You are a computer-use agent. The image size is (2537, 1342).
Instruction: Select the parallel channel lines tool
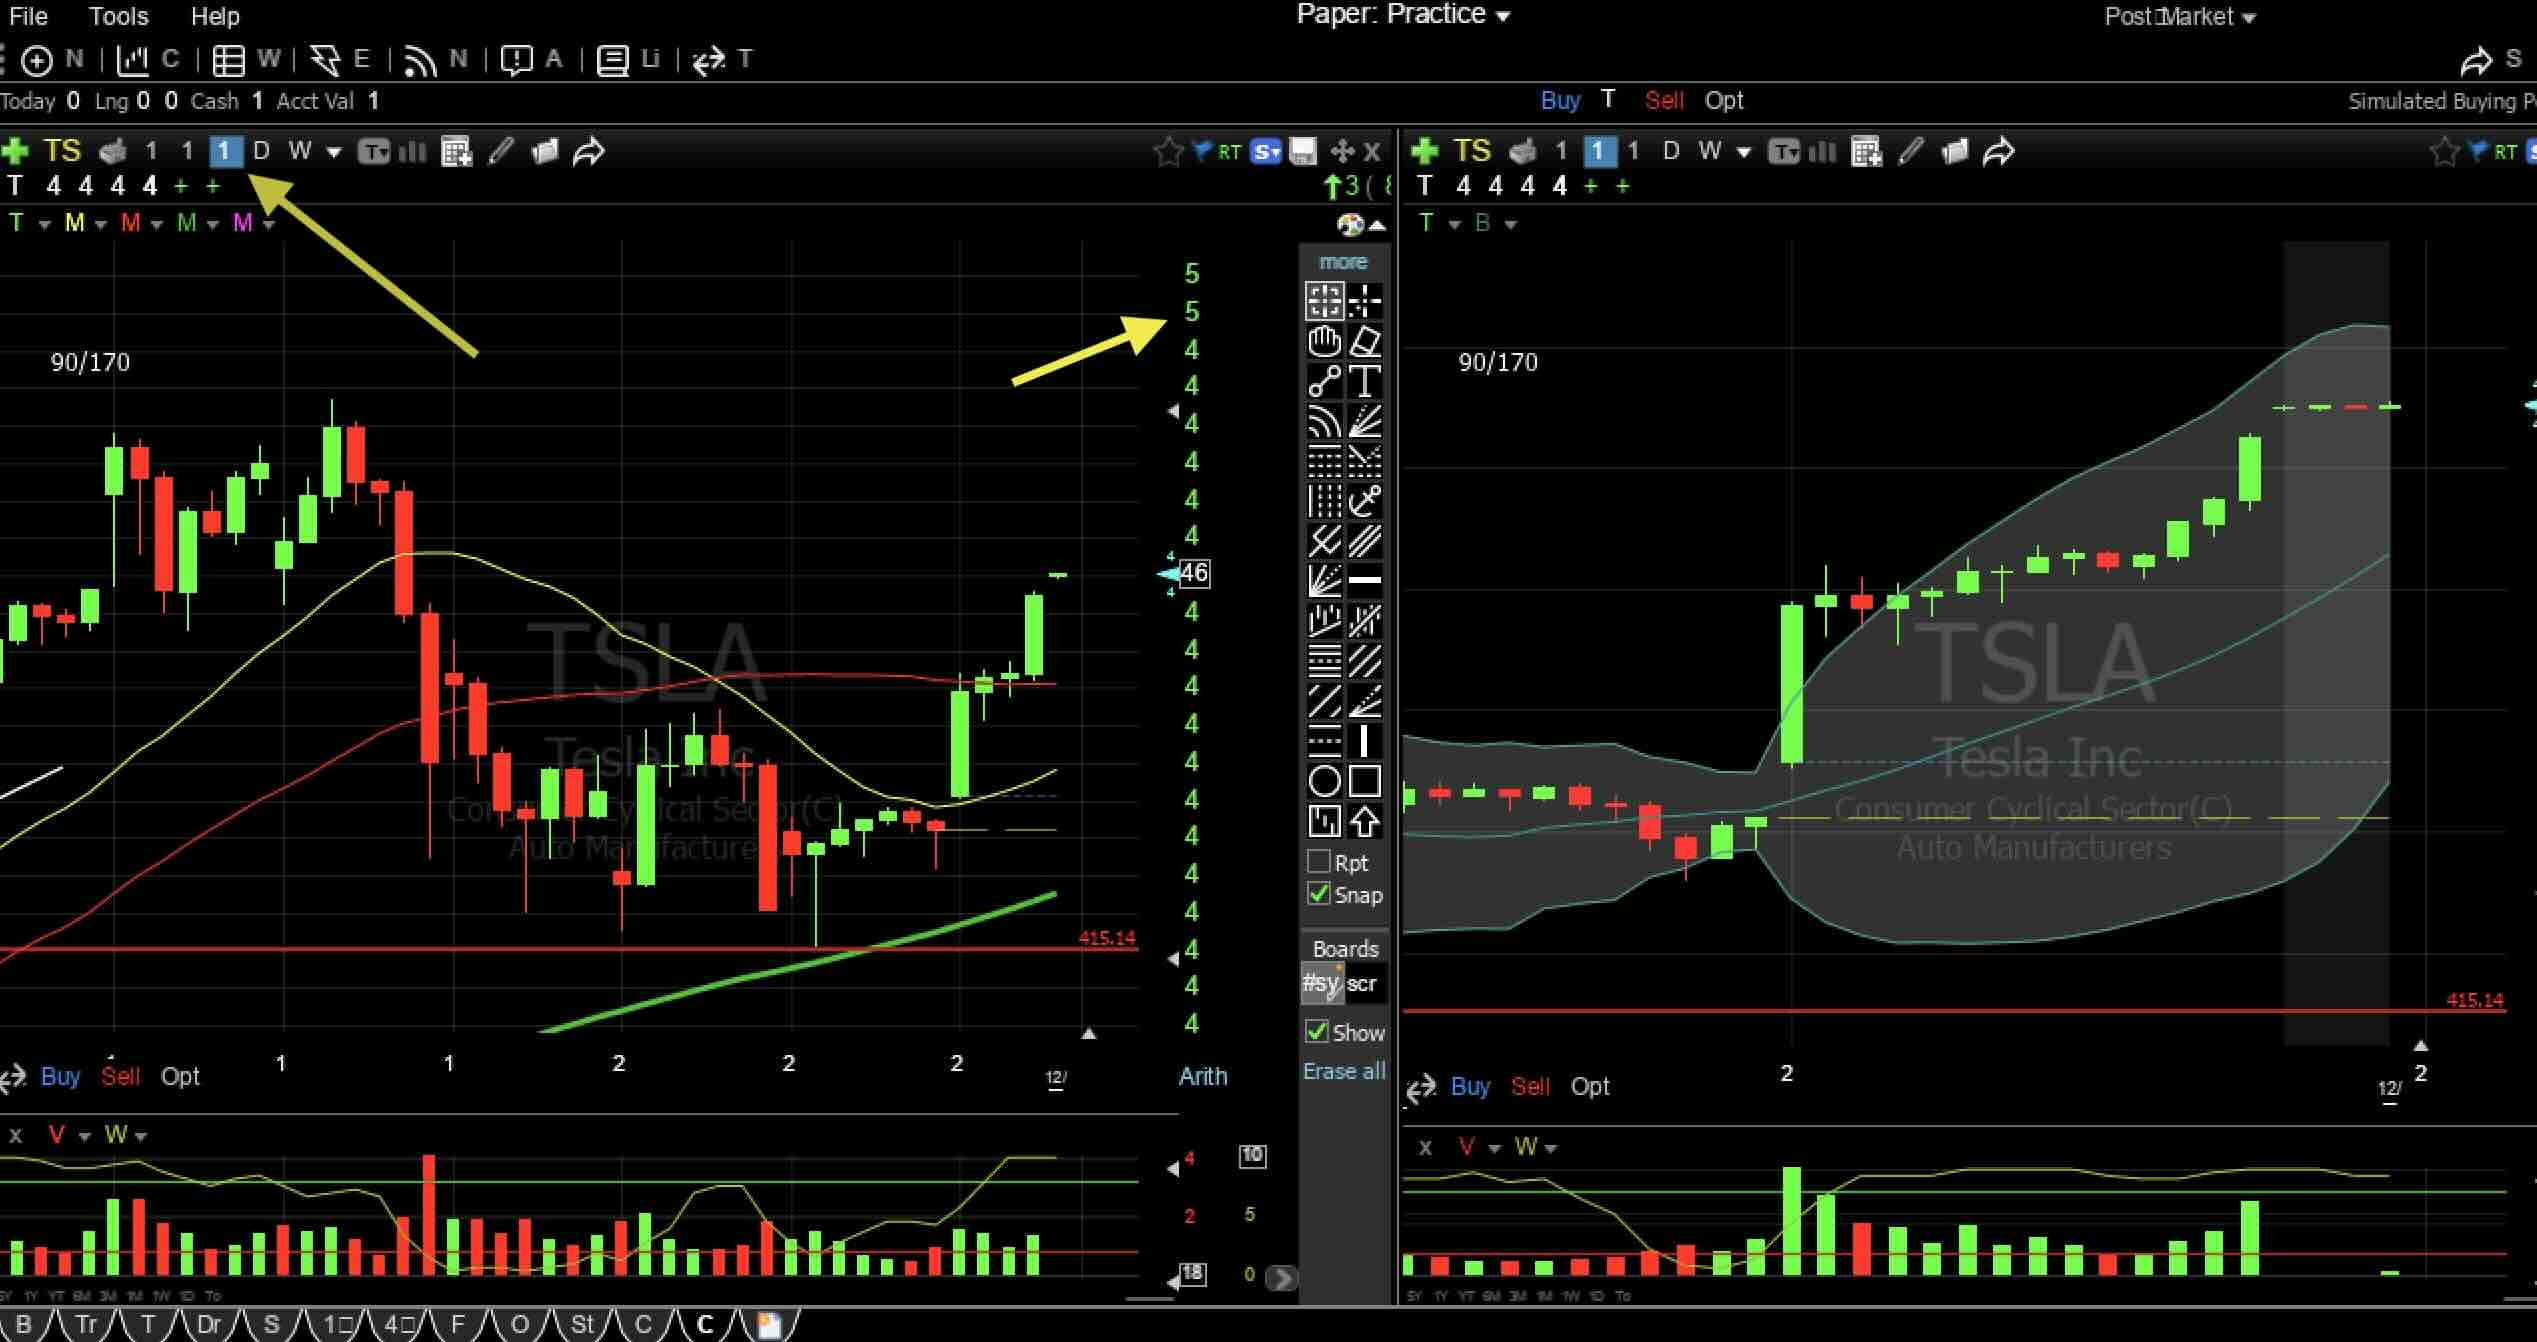pos(1365,541)
